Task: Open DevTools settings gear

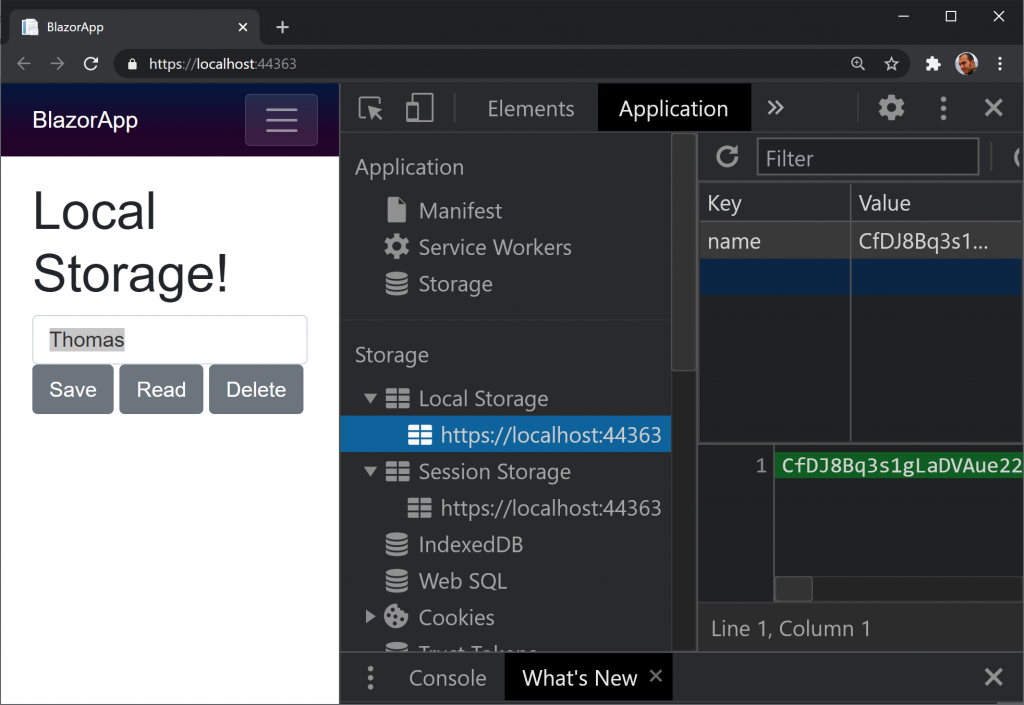Action: pos(891,108)
